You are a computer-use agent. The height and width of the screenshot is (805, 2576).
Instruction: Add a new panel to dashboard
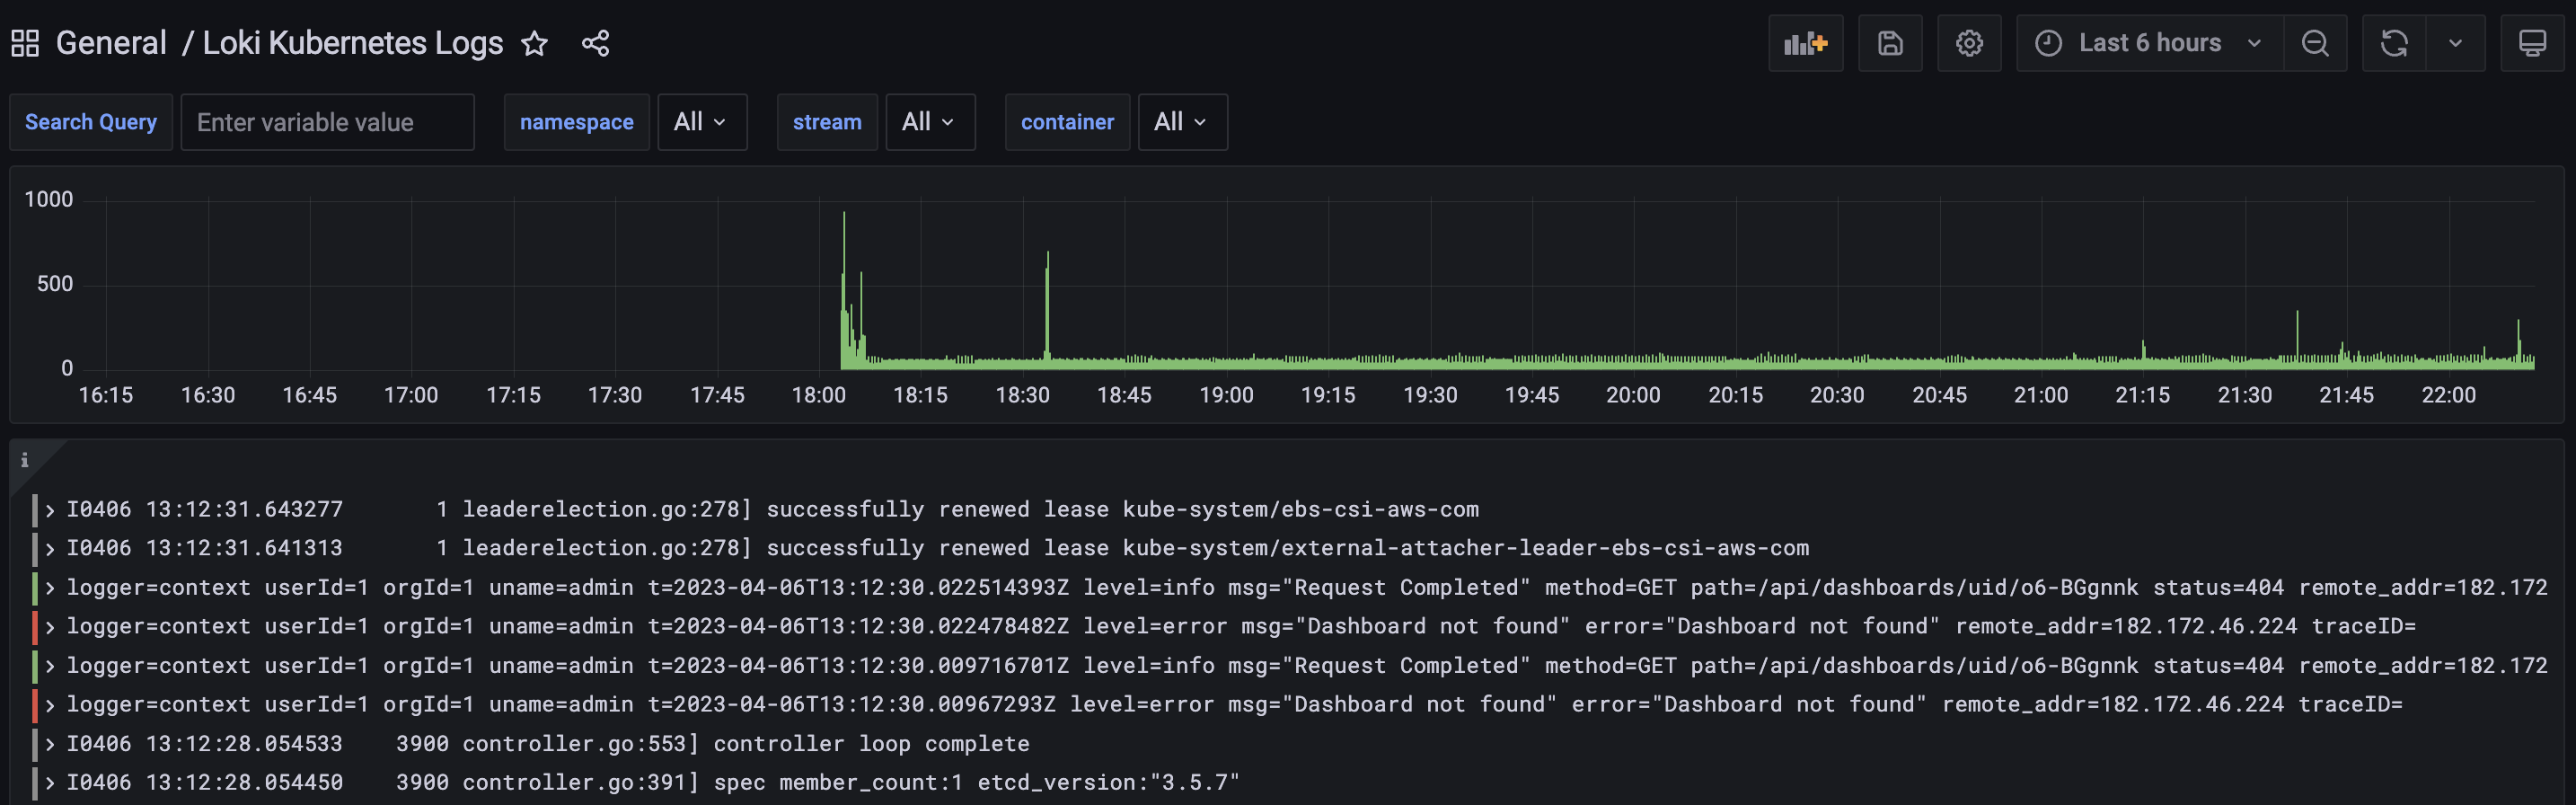point(1805,43)
